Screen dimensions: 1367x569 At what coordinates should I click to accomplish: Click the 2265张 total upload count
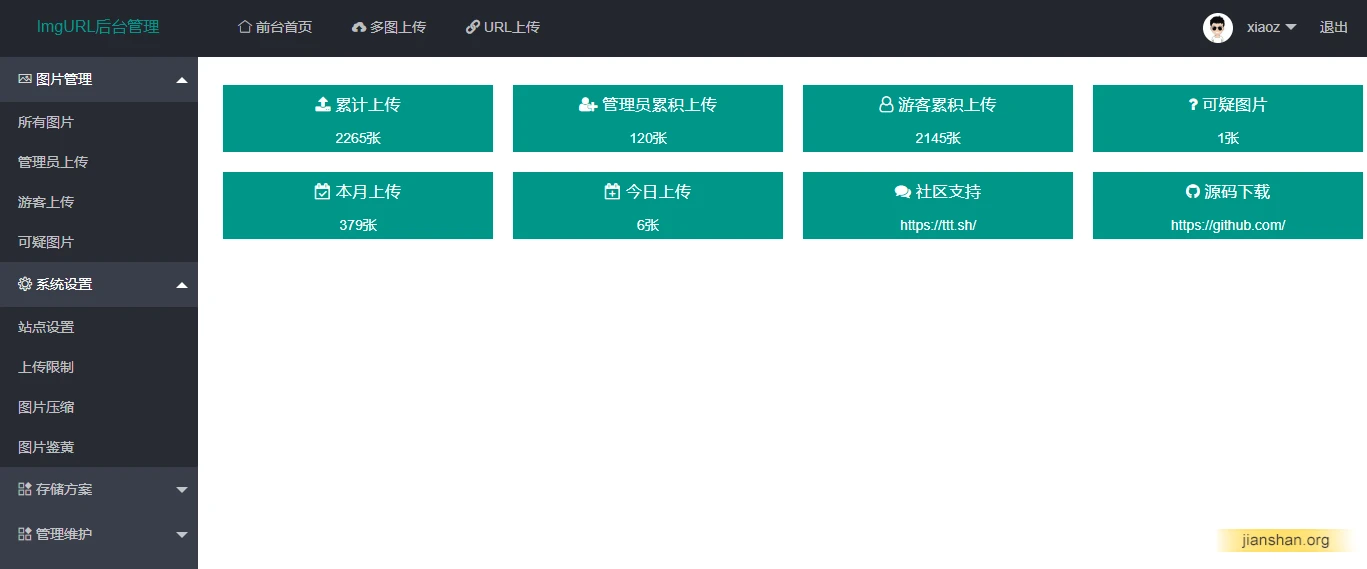[358, 138]
